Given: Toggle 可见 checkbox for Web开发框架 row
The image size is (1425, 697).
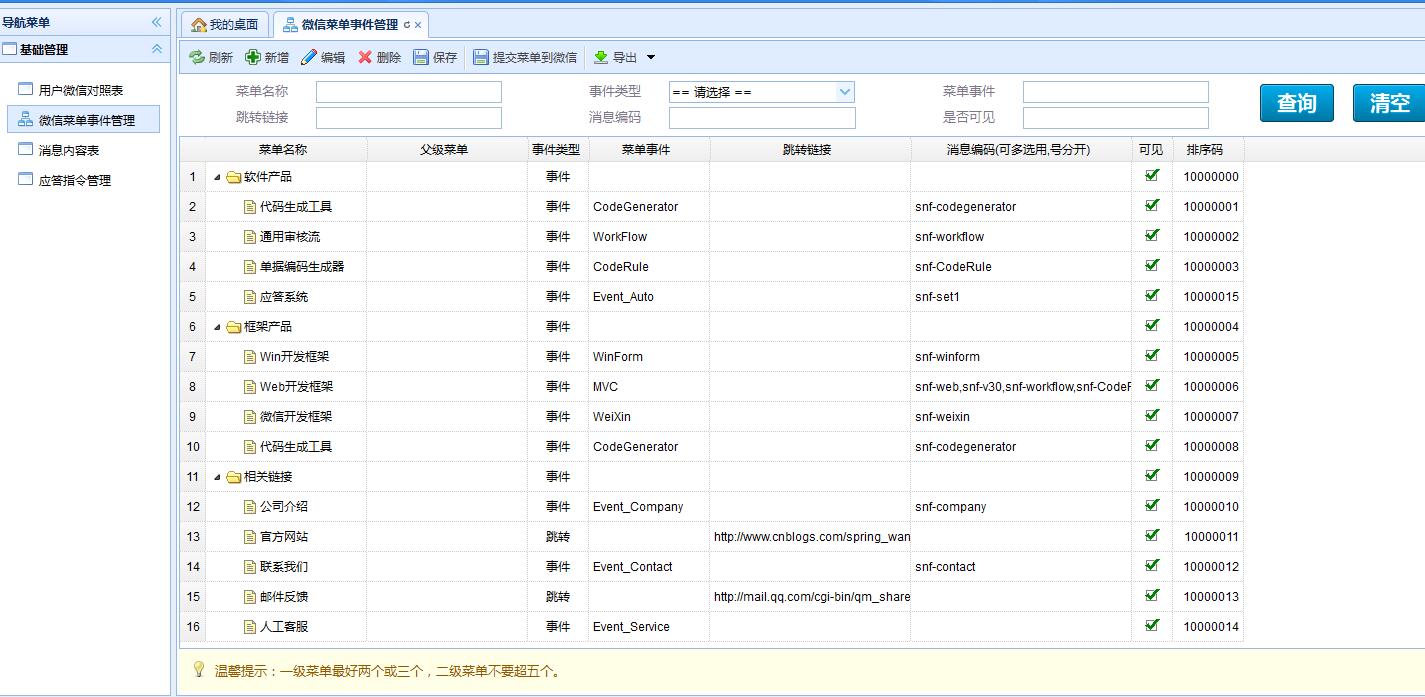Looking at the screenshot, I should tap(1152, 385).
